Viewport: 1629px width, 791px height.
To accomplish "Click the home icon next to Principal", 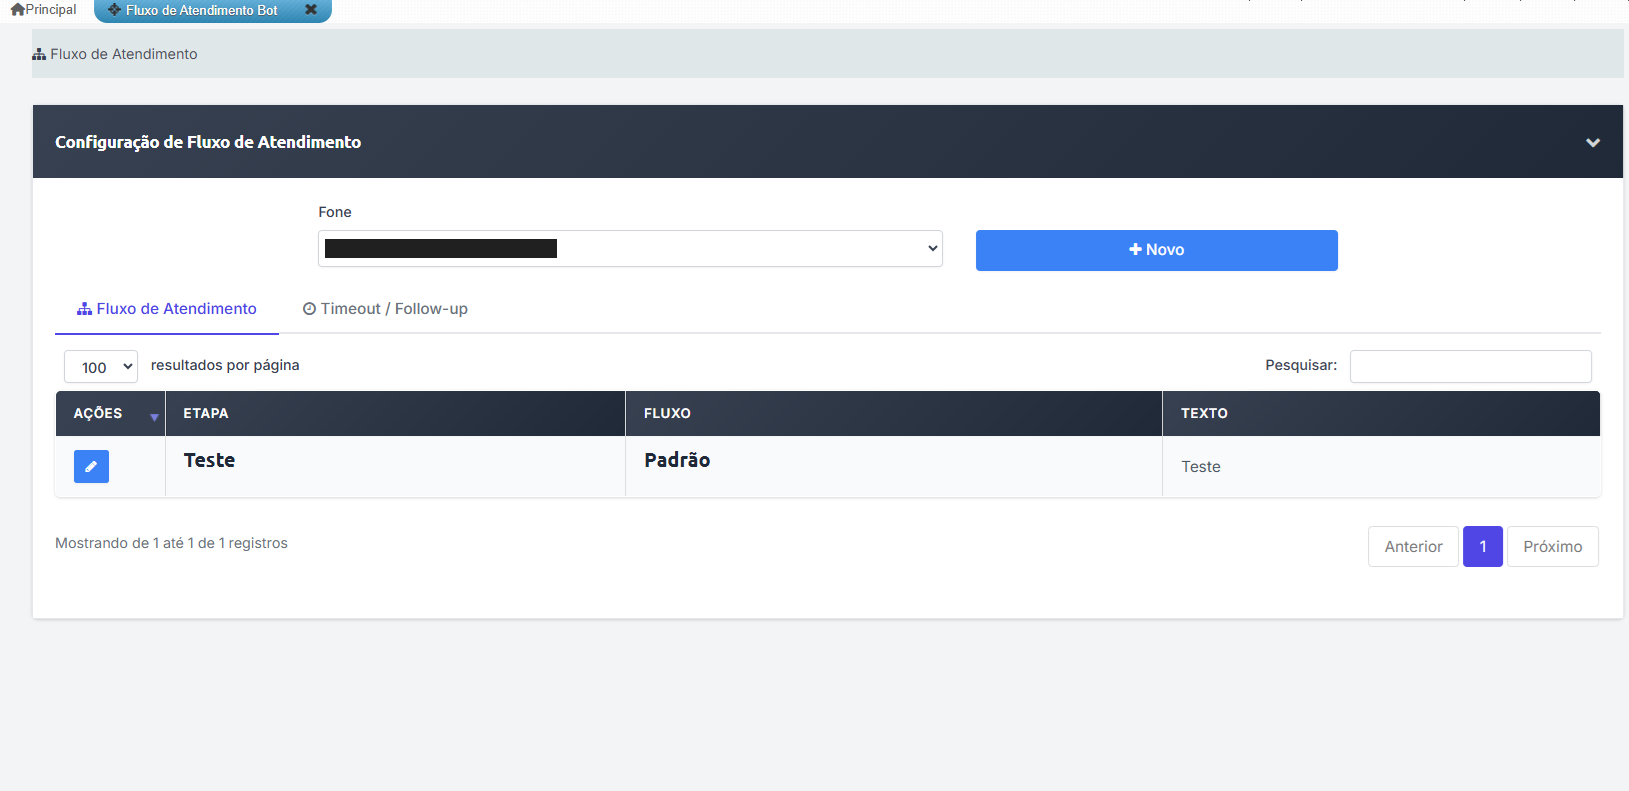I will (x=17, y=9).
